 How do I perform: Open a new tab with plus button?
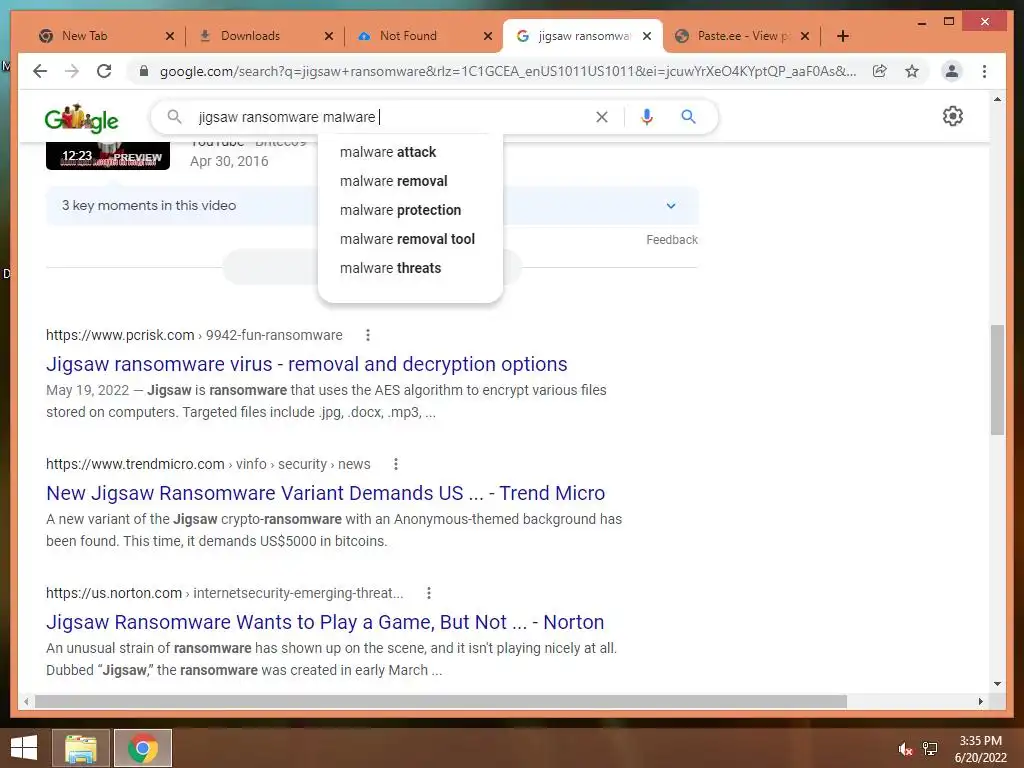tap(842, 36)
